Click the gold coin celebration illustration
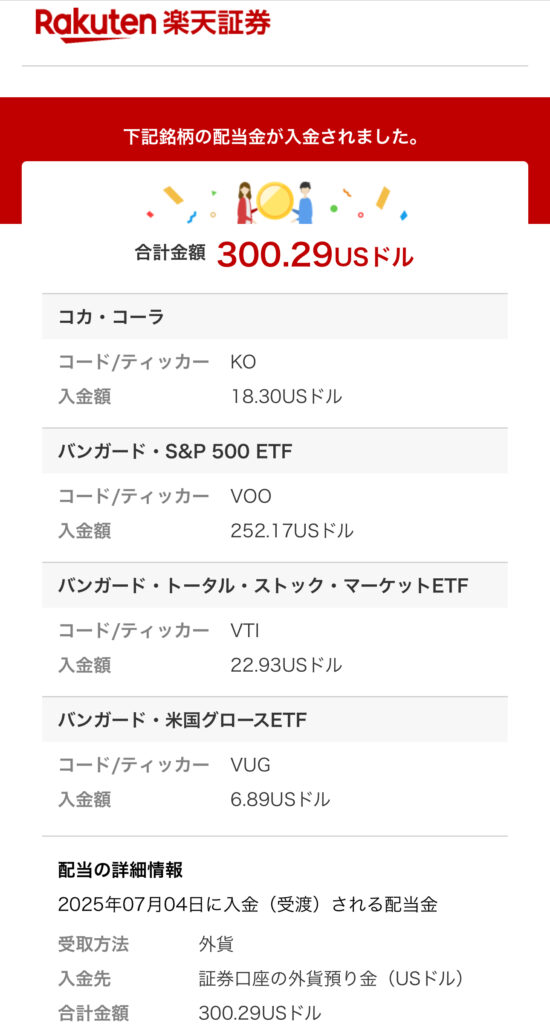 [274, 202]
